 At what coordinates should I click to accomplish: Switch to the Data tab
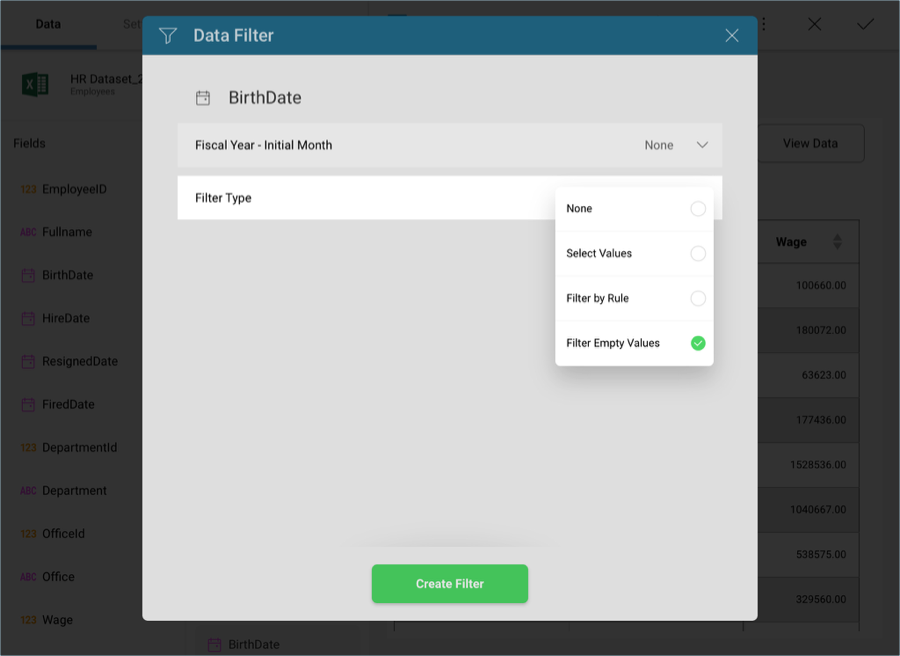point(48,24)
